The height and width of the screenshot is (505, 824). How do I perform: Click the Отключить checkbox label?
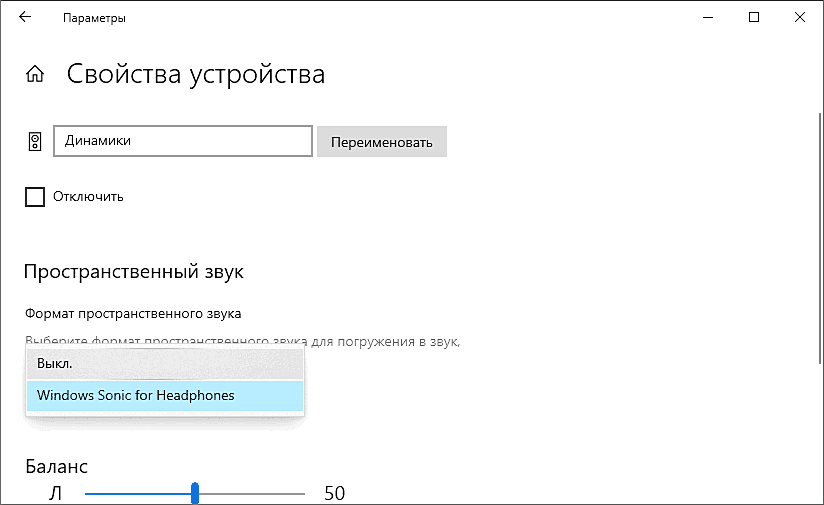tap(89, 196)
